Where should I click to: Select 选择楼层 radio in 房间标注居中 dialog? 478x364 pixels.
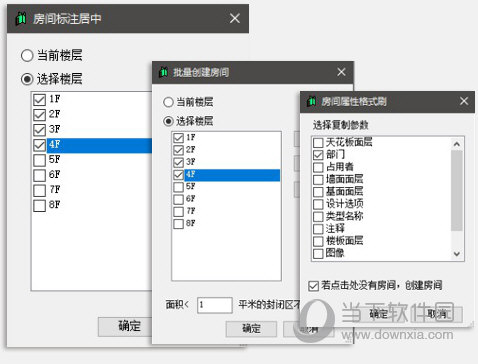(x=27, y=79)
